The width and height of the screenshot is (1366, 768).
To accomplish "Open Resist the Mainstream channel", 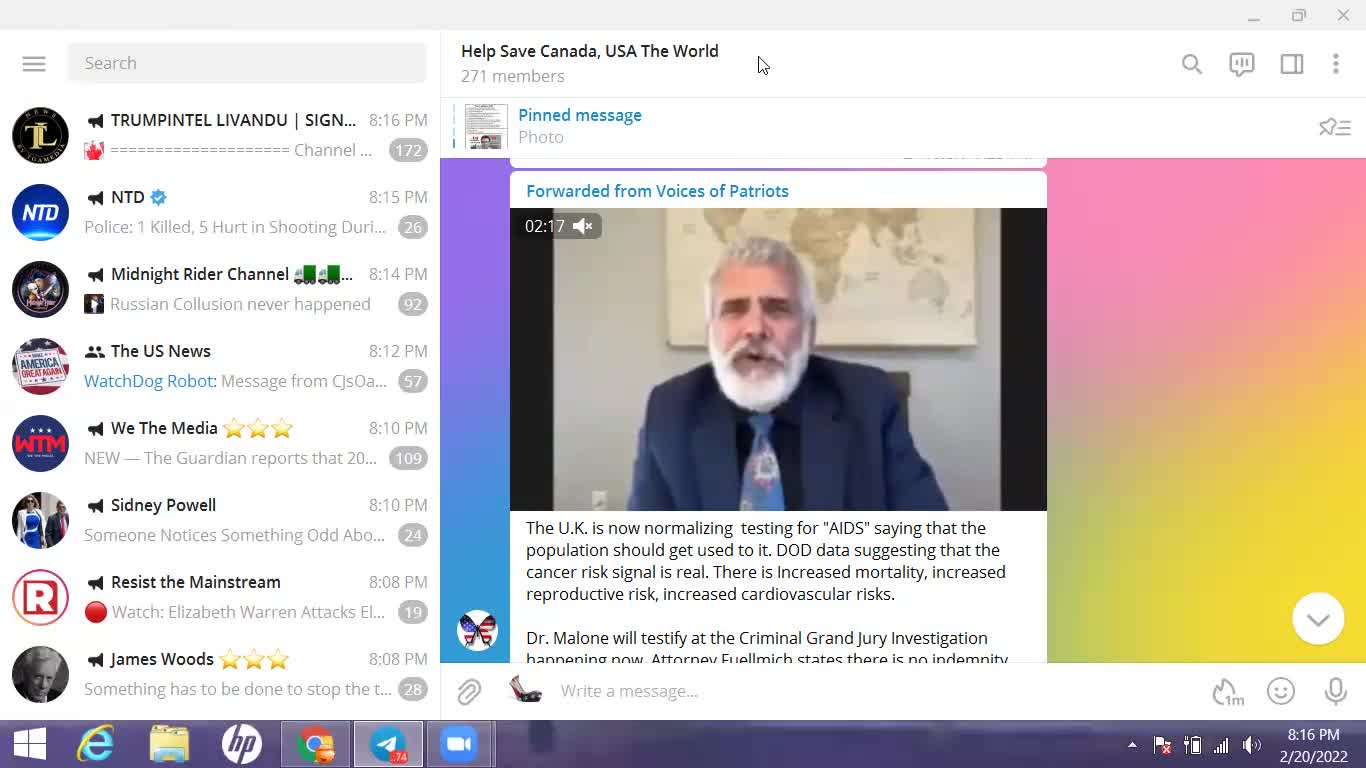I will click(220, 597).
